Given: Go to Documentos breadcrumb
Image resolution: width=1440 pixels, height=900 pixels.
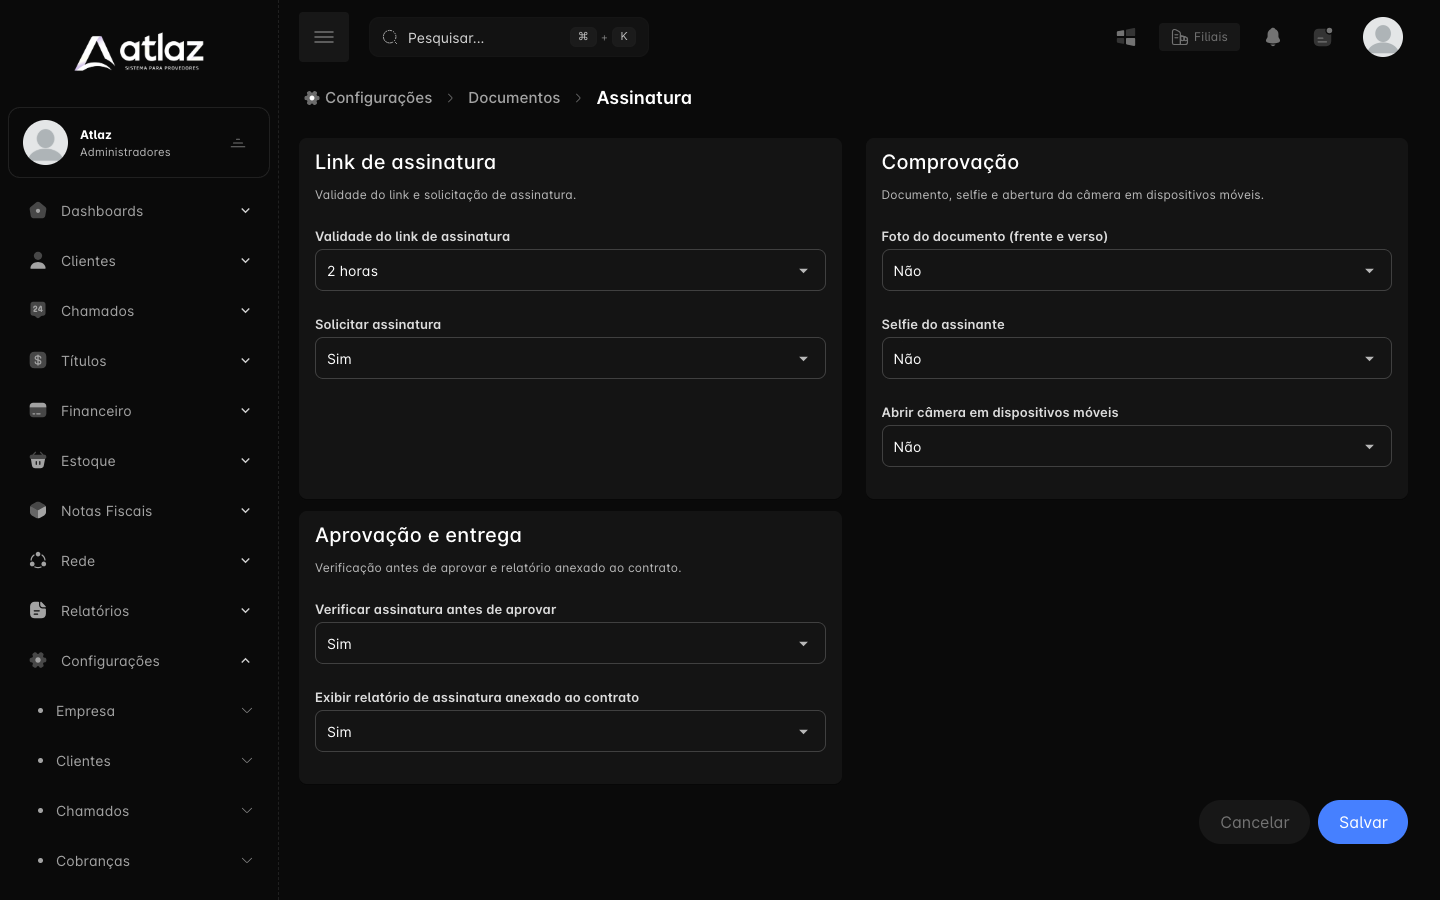Looking at the screenshot, I should pos(514,97).
